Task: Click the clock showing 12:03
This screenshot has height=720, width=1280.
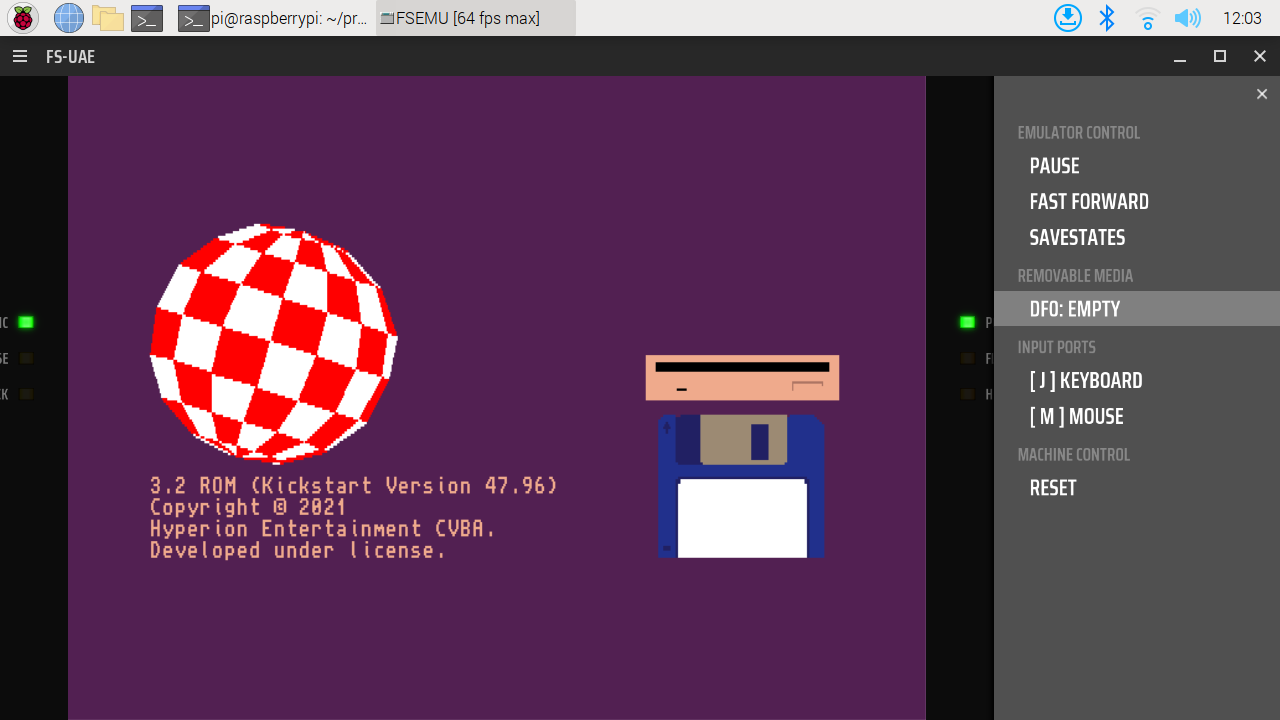Action: pos(1242,18)
